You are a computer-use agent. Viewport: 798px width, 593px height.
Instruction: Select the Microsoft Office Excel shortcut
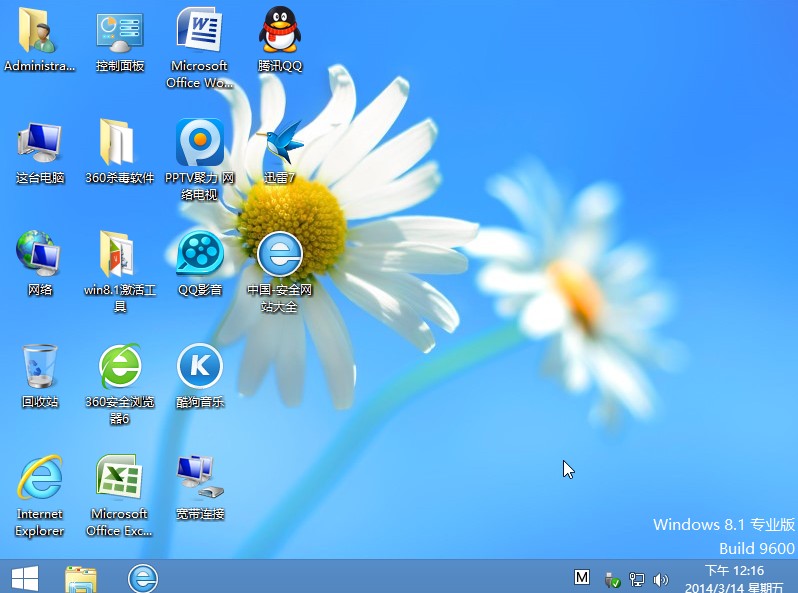[x=119, y=478]
